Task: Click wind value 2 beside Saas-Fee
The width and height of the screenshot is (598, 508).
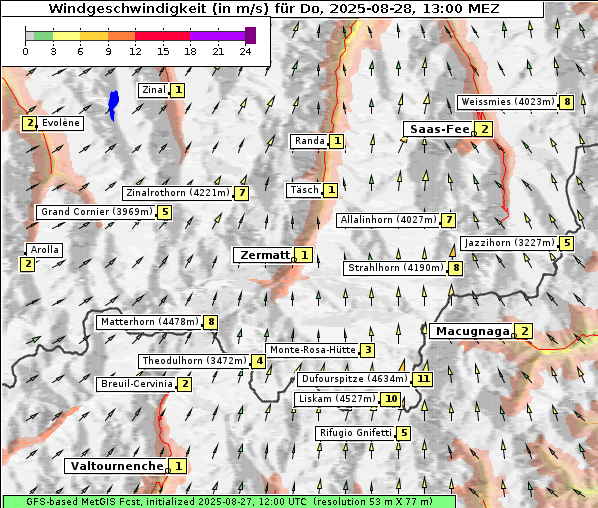Action: coord(484,129)
